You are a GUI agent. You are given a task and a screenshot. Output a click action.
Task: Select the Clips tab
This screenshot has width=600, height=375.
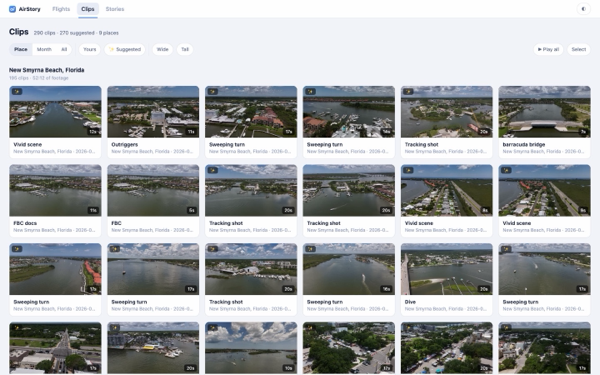(88, 9)
